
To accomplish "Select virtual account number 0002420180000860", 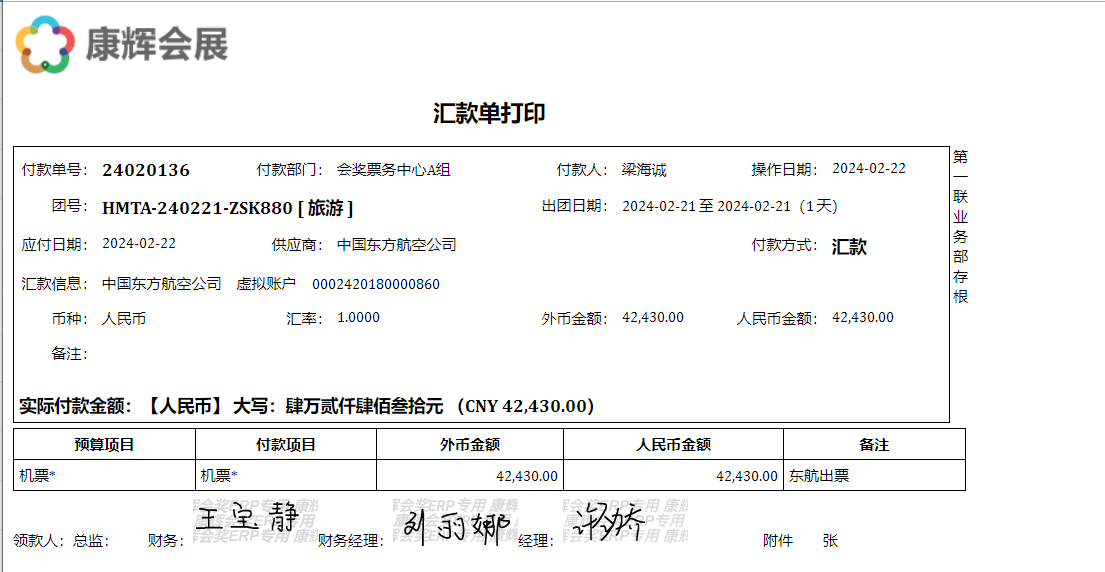I will (376, 284).
